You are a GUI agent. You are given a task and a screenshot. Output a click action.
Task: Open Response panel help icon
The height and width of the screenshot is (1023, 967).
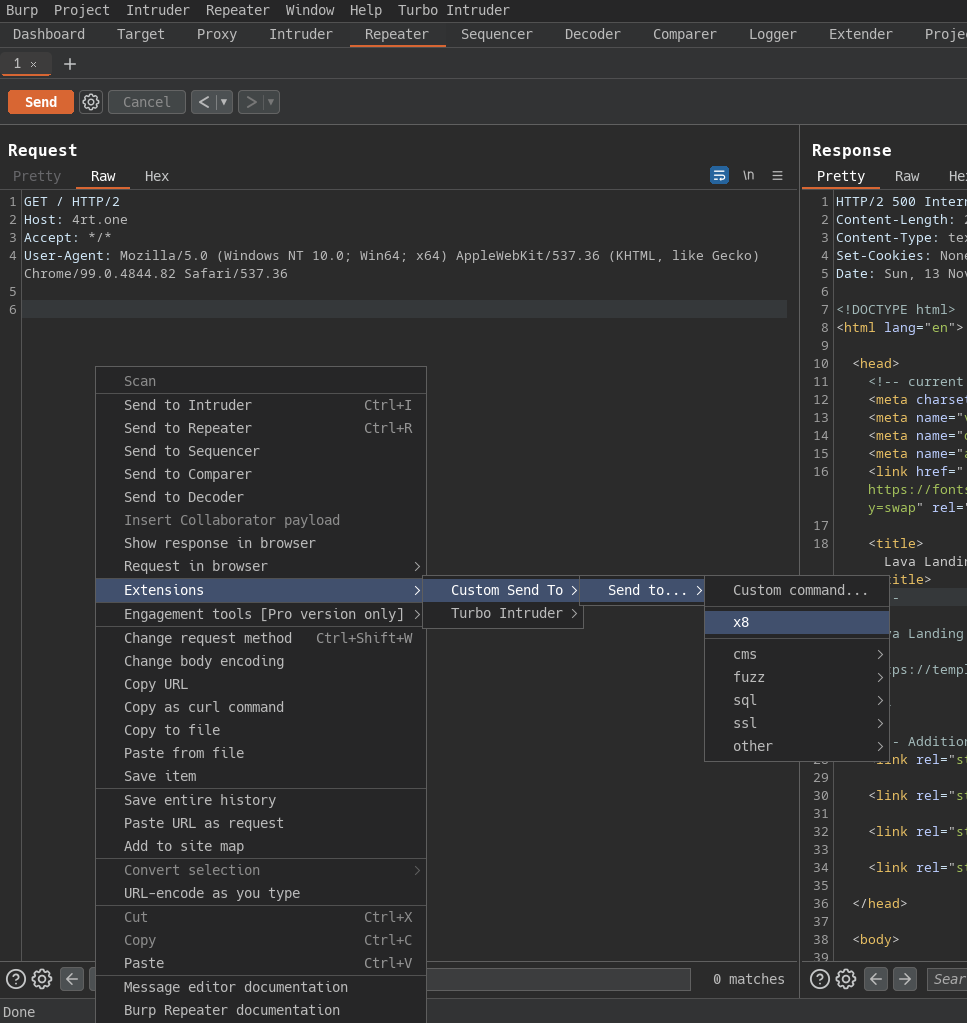click(820, 979)
